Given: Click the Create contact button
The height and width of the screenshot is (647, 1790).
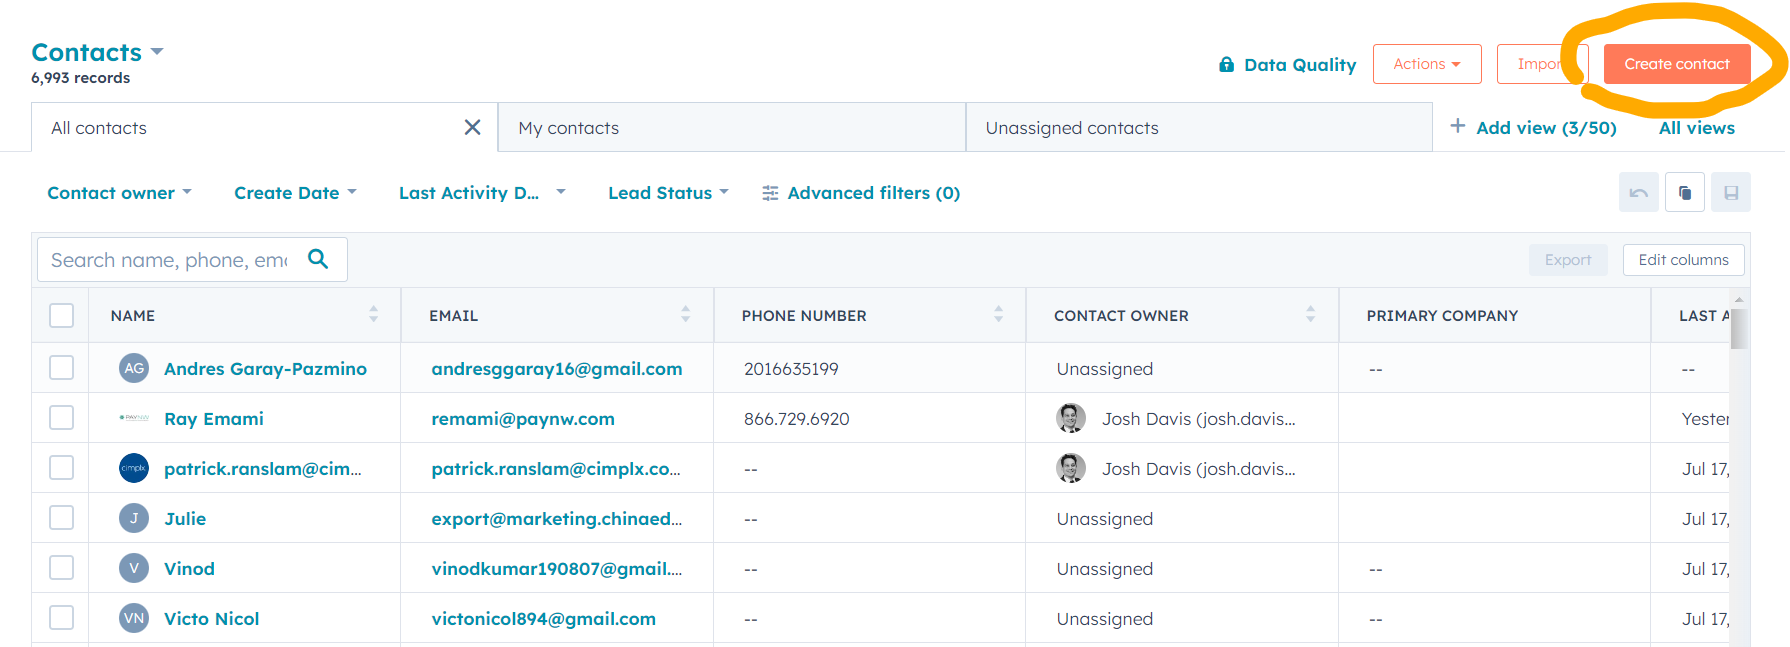Looking at the screenshot, I should (x=1676, y=64).
